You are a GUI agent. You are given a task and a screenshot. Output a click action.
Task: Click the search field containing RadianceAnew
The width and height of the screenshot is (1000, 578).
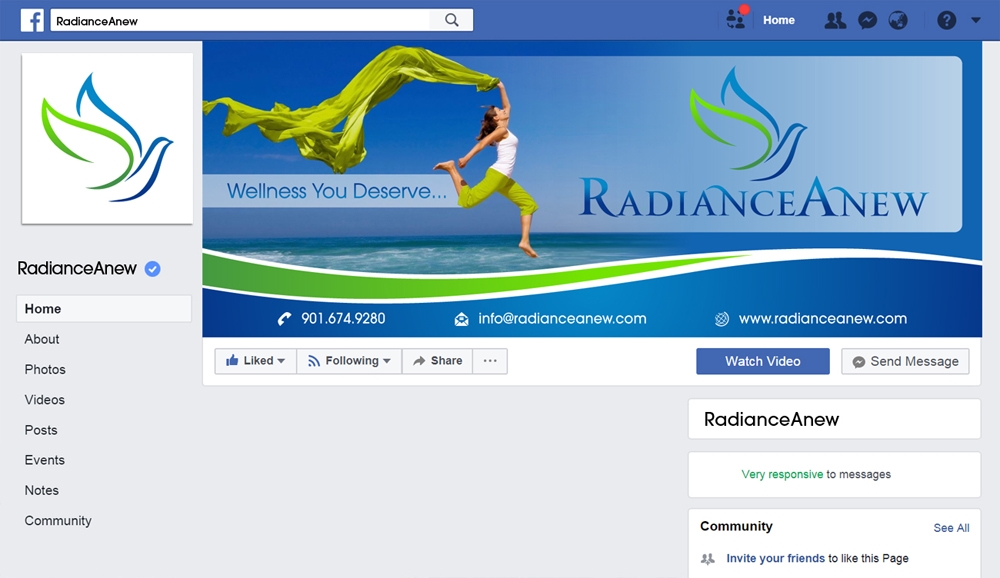[240, 20]
